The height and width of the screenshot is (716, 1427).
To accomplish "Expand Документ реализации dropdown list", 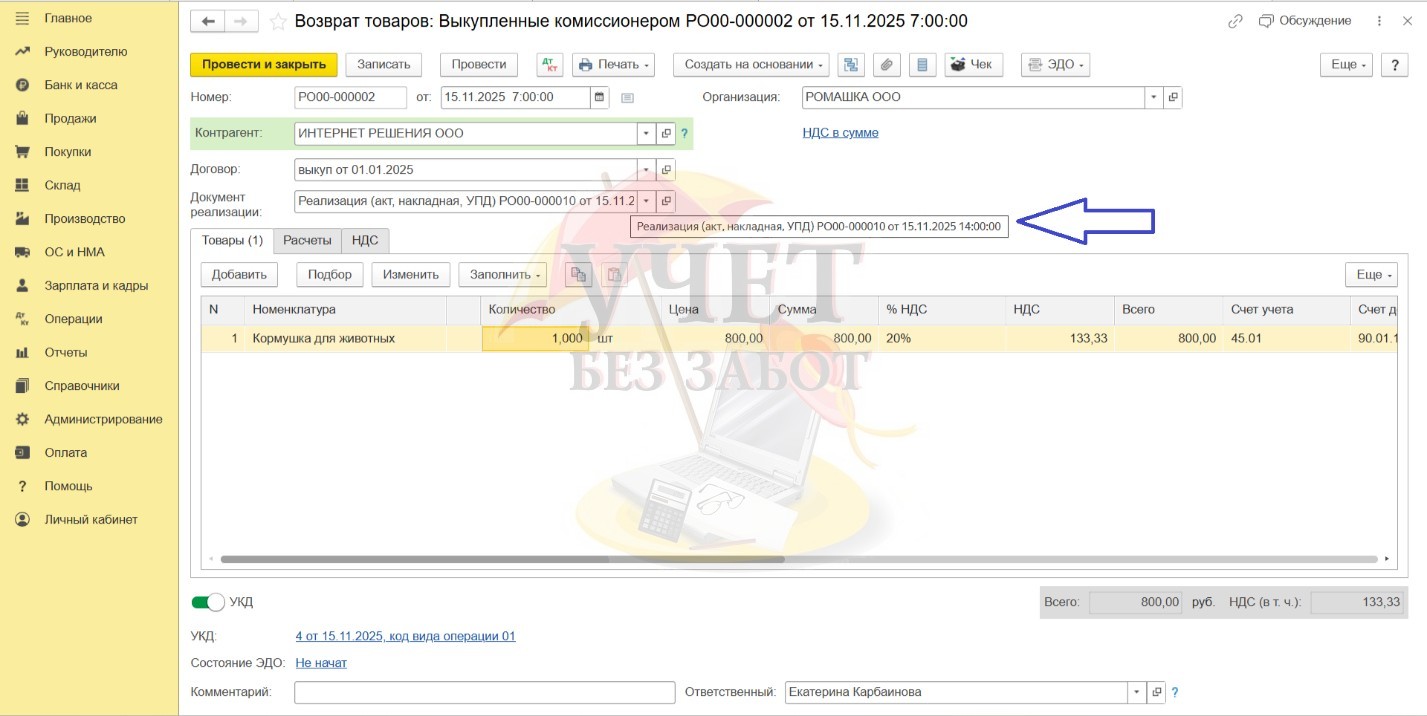I will point(647,201).
